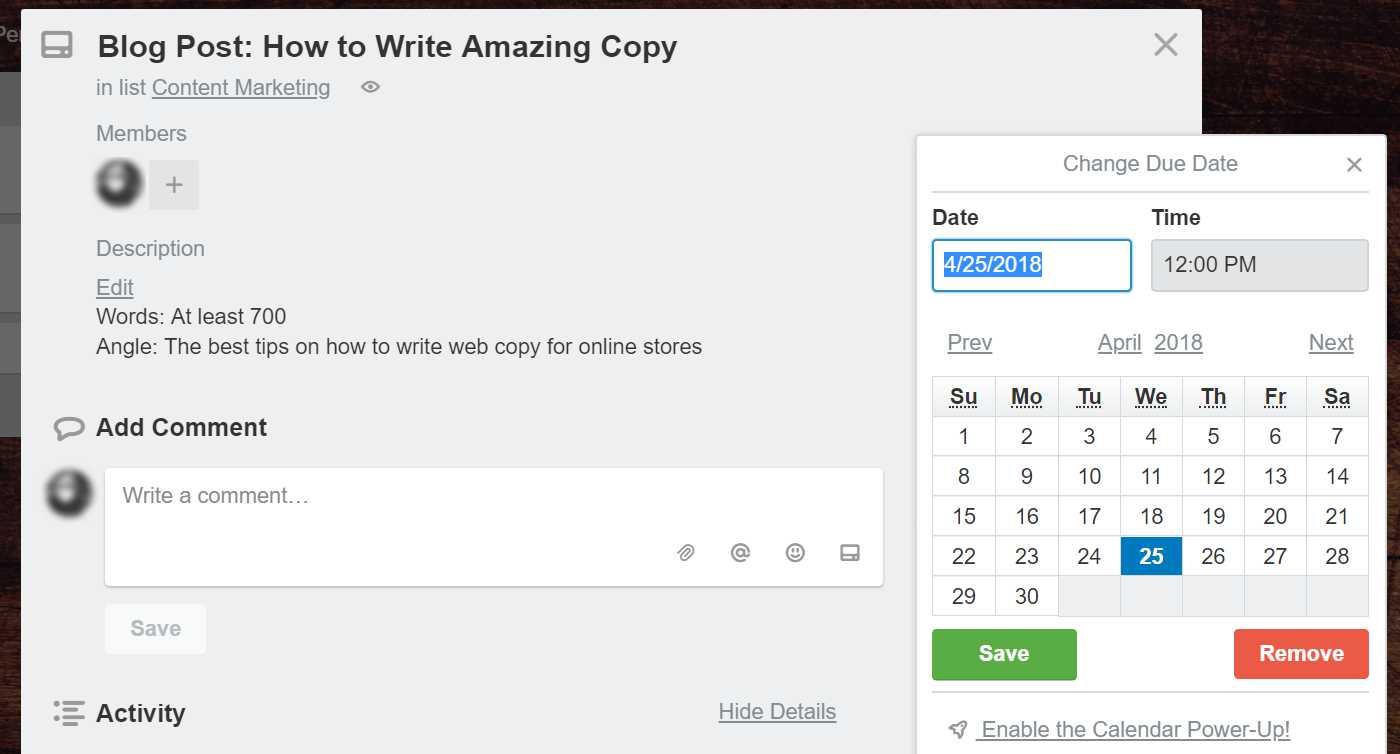1400x754 pixels.
Task: Open the emoji picker in comment box
Action: coord(795,552)
